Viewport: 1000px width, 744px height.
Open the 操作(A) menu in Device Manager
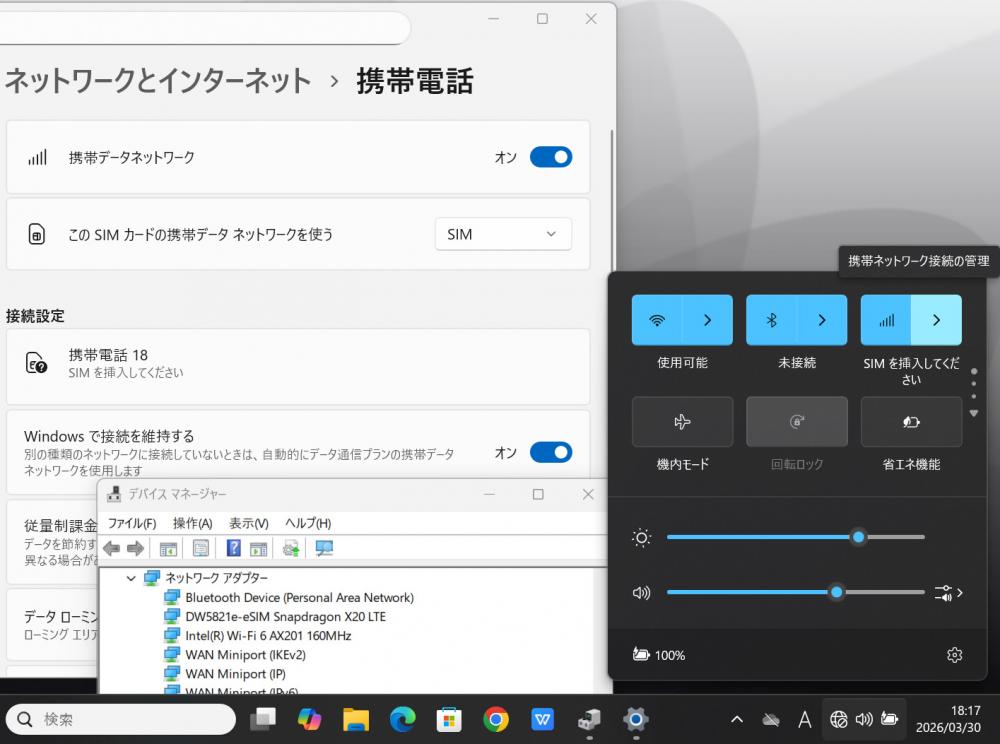(x=192, y=523)
